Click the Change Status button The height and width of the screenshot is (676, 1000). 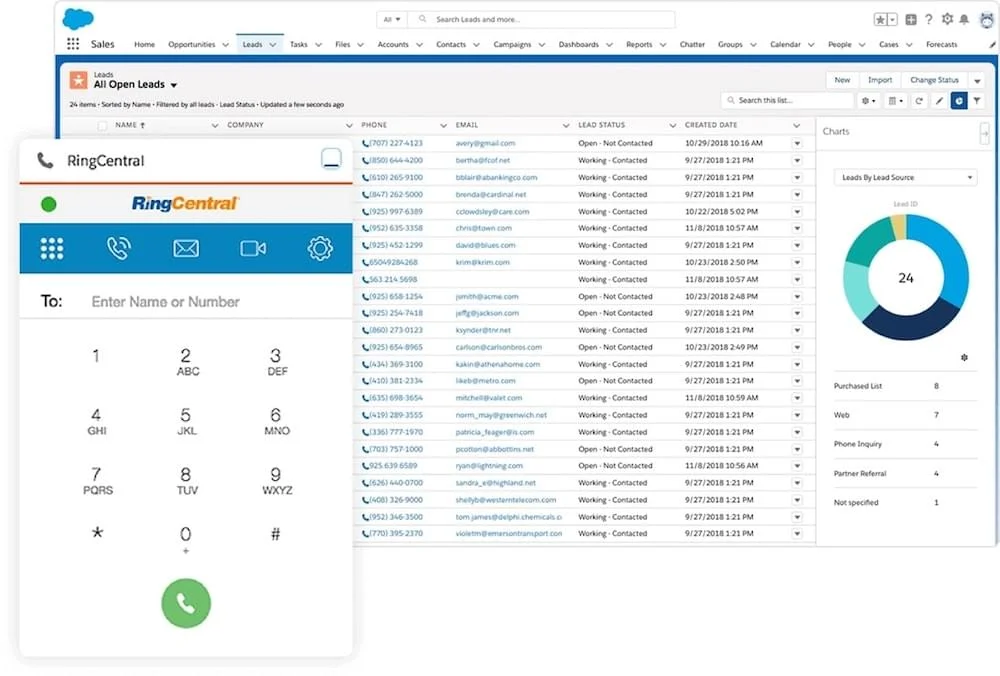934,80
